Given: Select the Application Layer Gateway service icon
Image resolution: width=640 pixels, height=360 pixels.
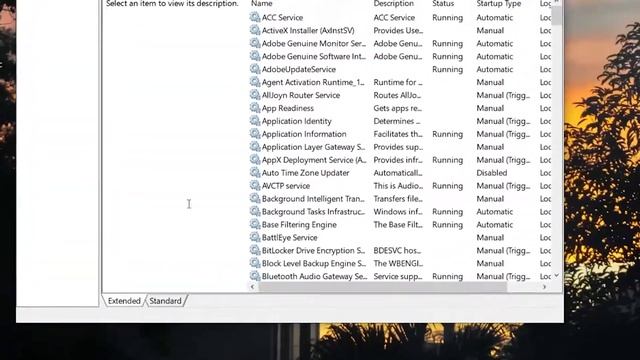Looking at the screenshot, I should pos(255,147).
